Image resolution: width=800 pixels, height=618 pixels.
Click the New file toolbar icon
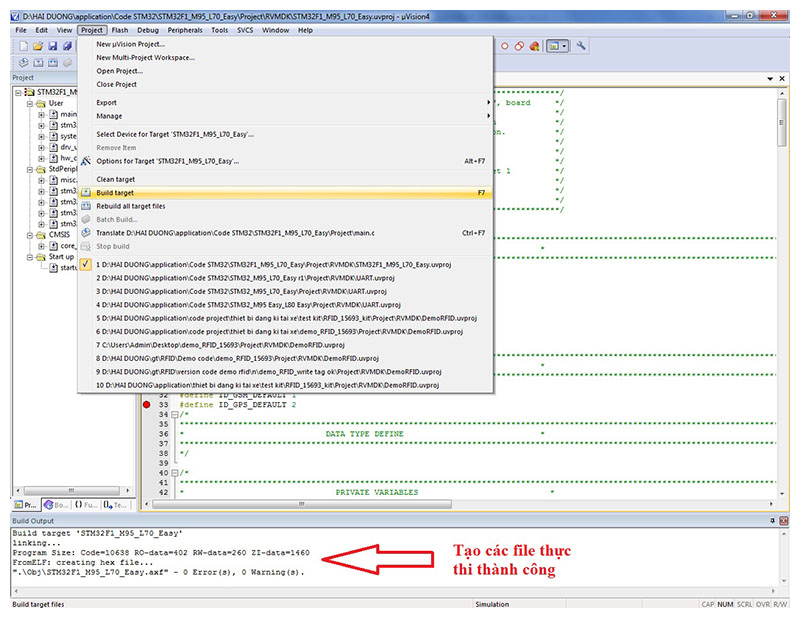click(22, 46)
